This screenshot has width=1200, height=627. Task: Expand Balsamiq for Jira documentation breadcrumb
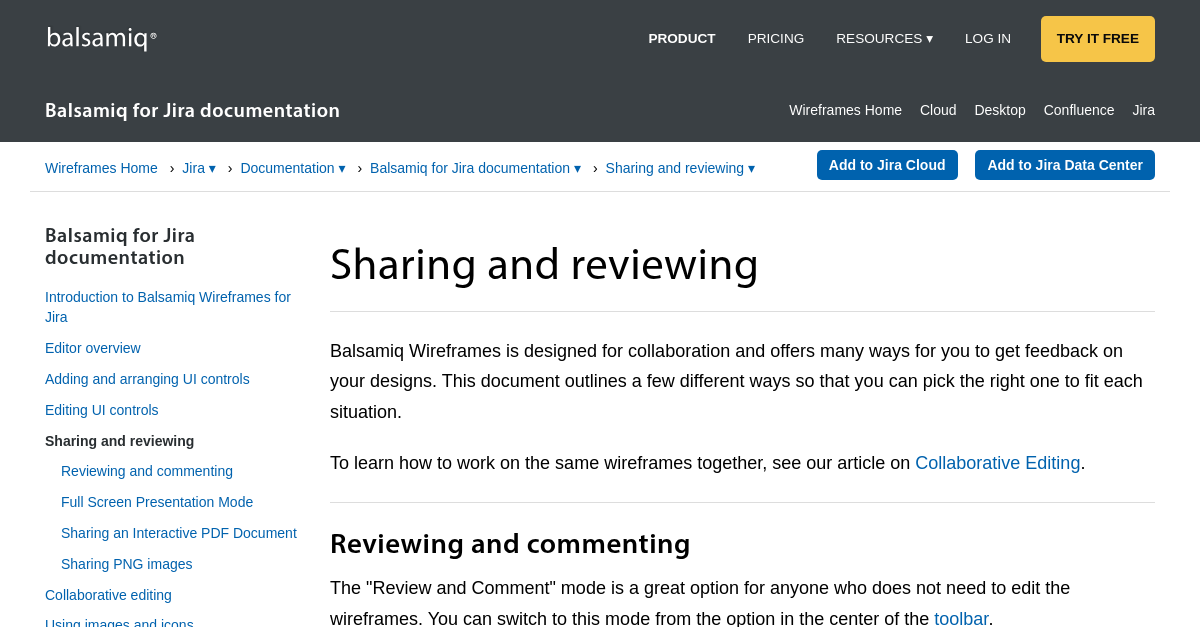(x=475, y=168)
